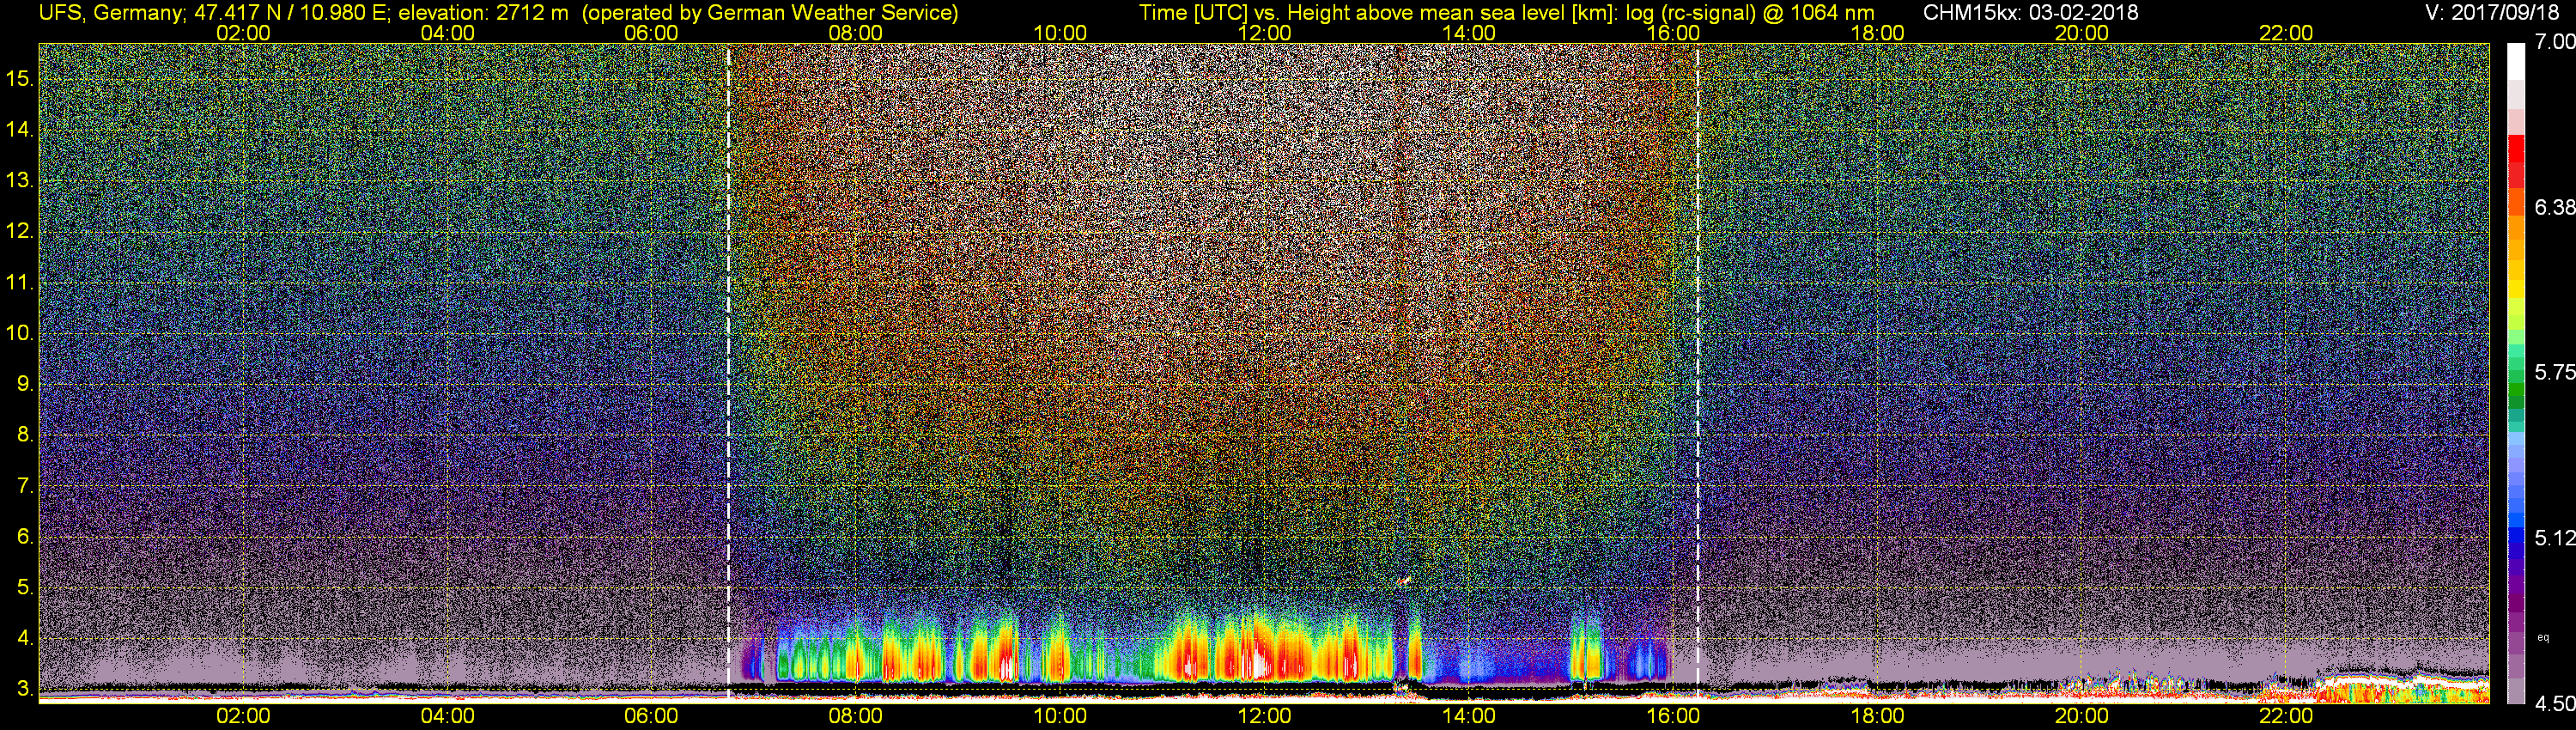The height and width of the screenshot is (730, 2576).
Task: Click the blue segment of the color scale
Action: coord(2516,535)
